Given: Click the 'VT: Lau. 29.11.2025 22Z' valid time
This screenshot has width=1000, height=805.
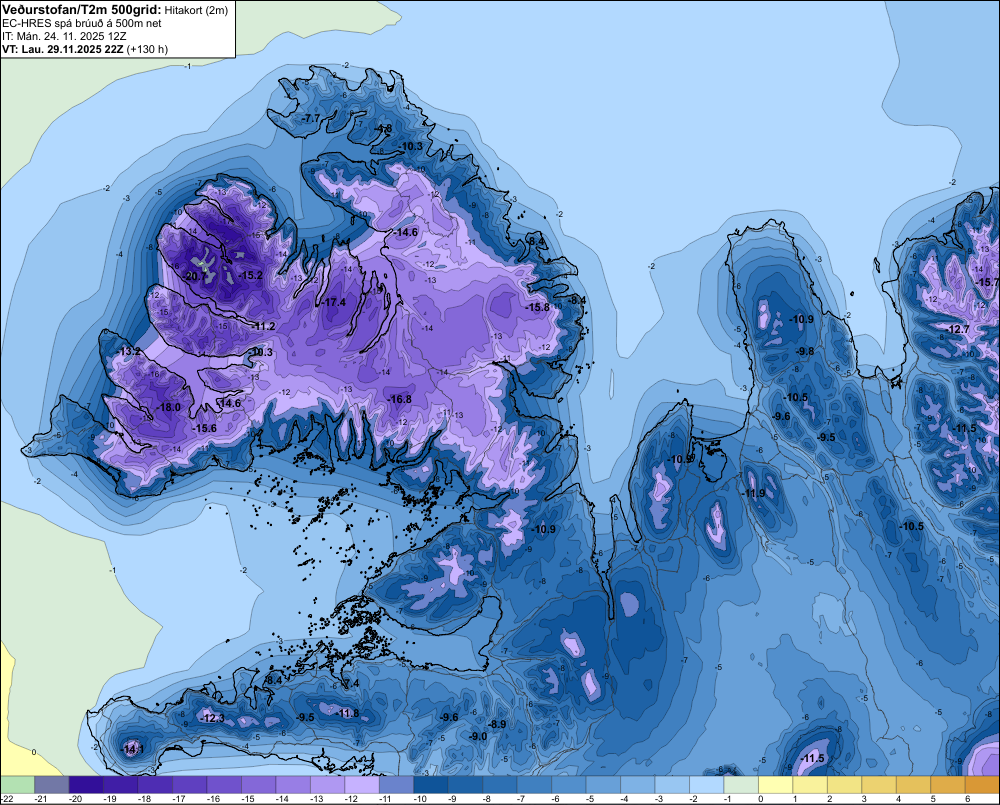Looking at the screenshot, I should pyautogui.click(x=63, y=49).
